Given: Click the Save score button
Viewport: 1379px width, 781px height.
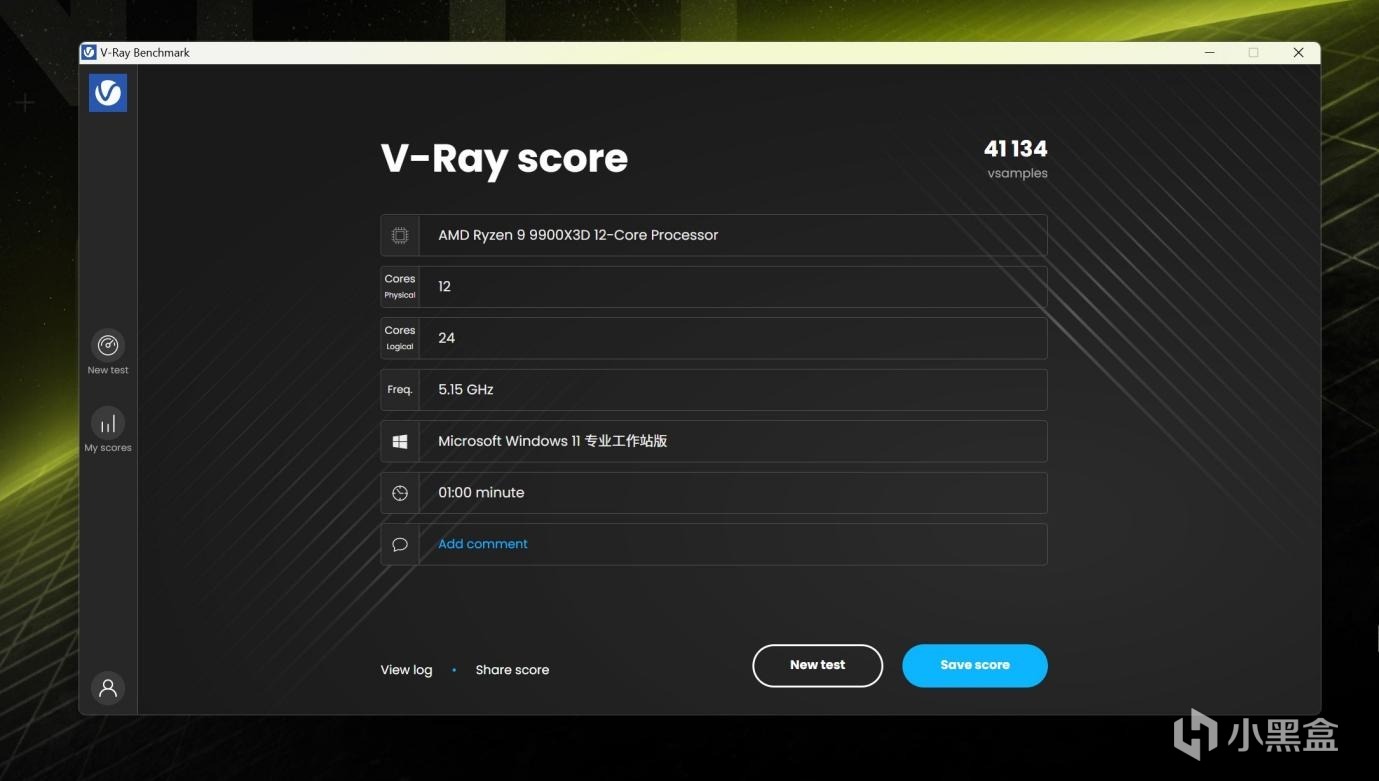Looking at the screenshot, I should coord(975,665).
